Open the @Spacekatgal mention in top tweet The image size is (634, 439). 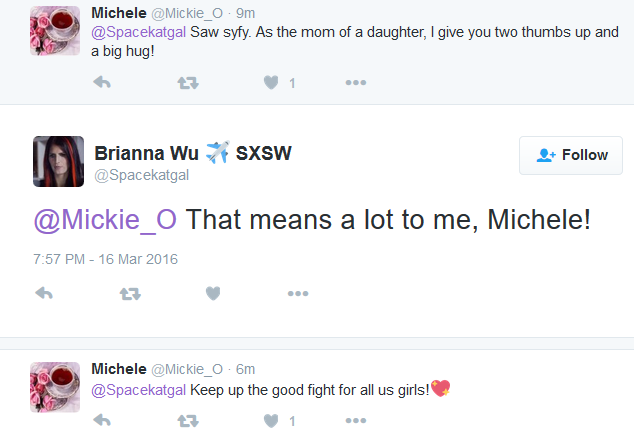(x=138, y=32)
